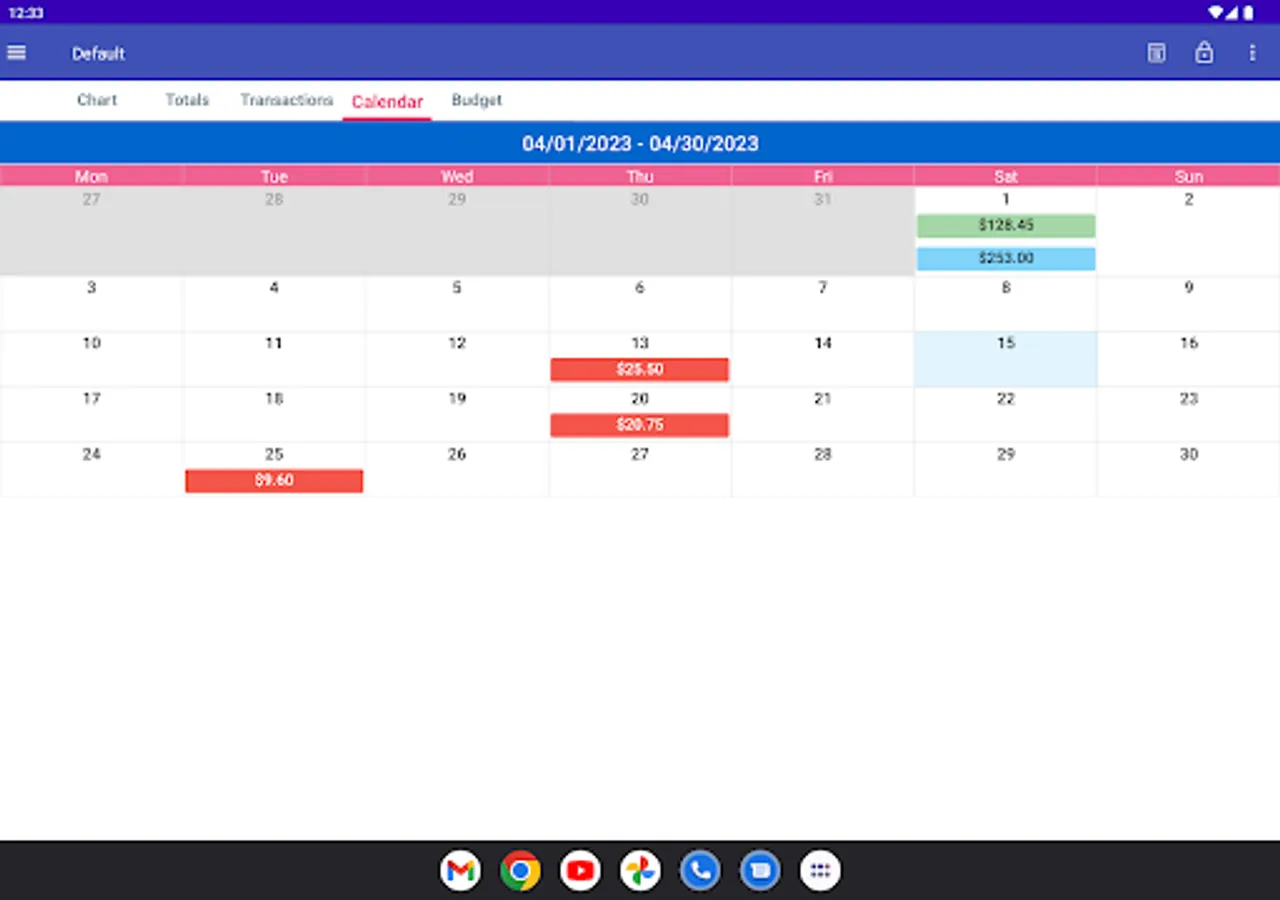Open the green $128.45 entry on April 1
Screen dimensions: 1280x900
(1006, 226)
